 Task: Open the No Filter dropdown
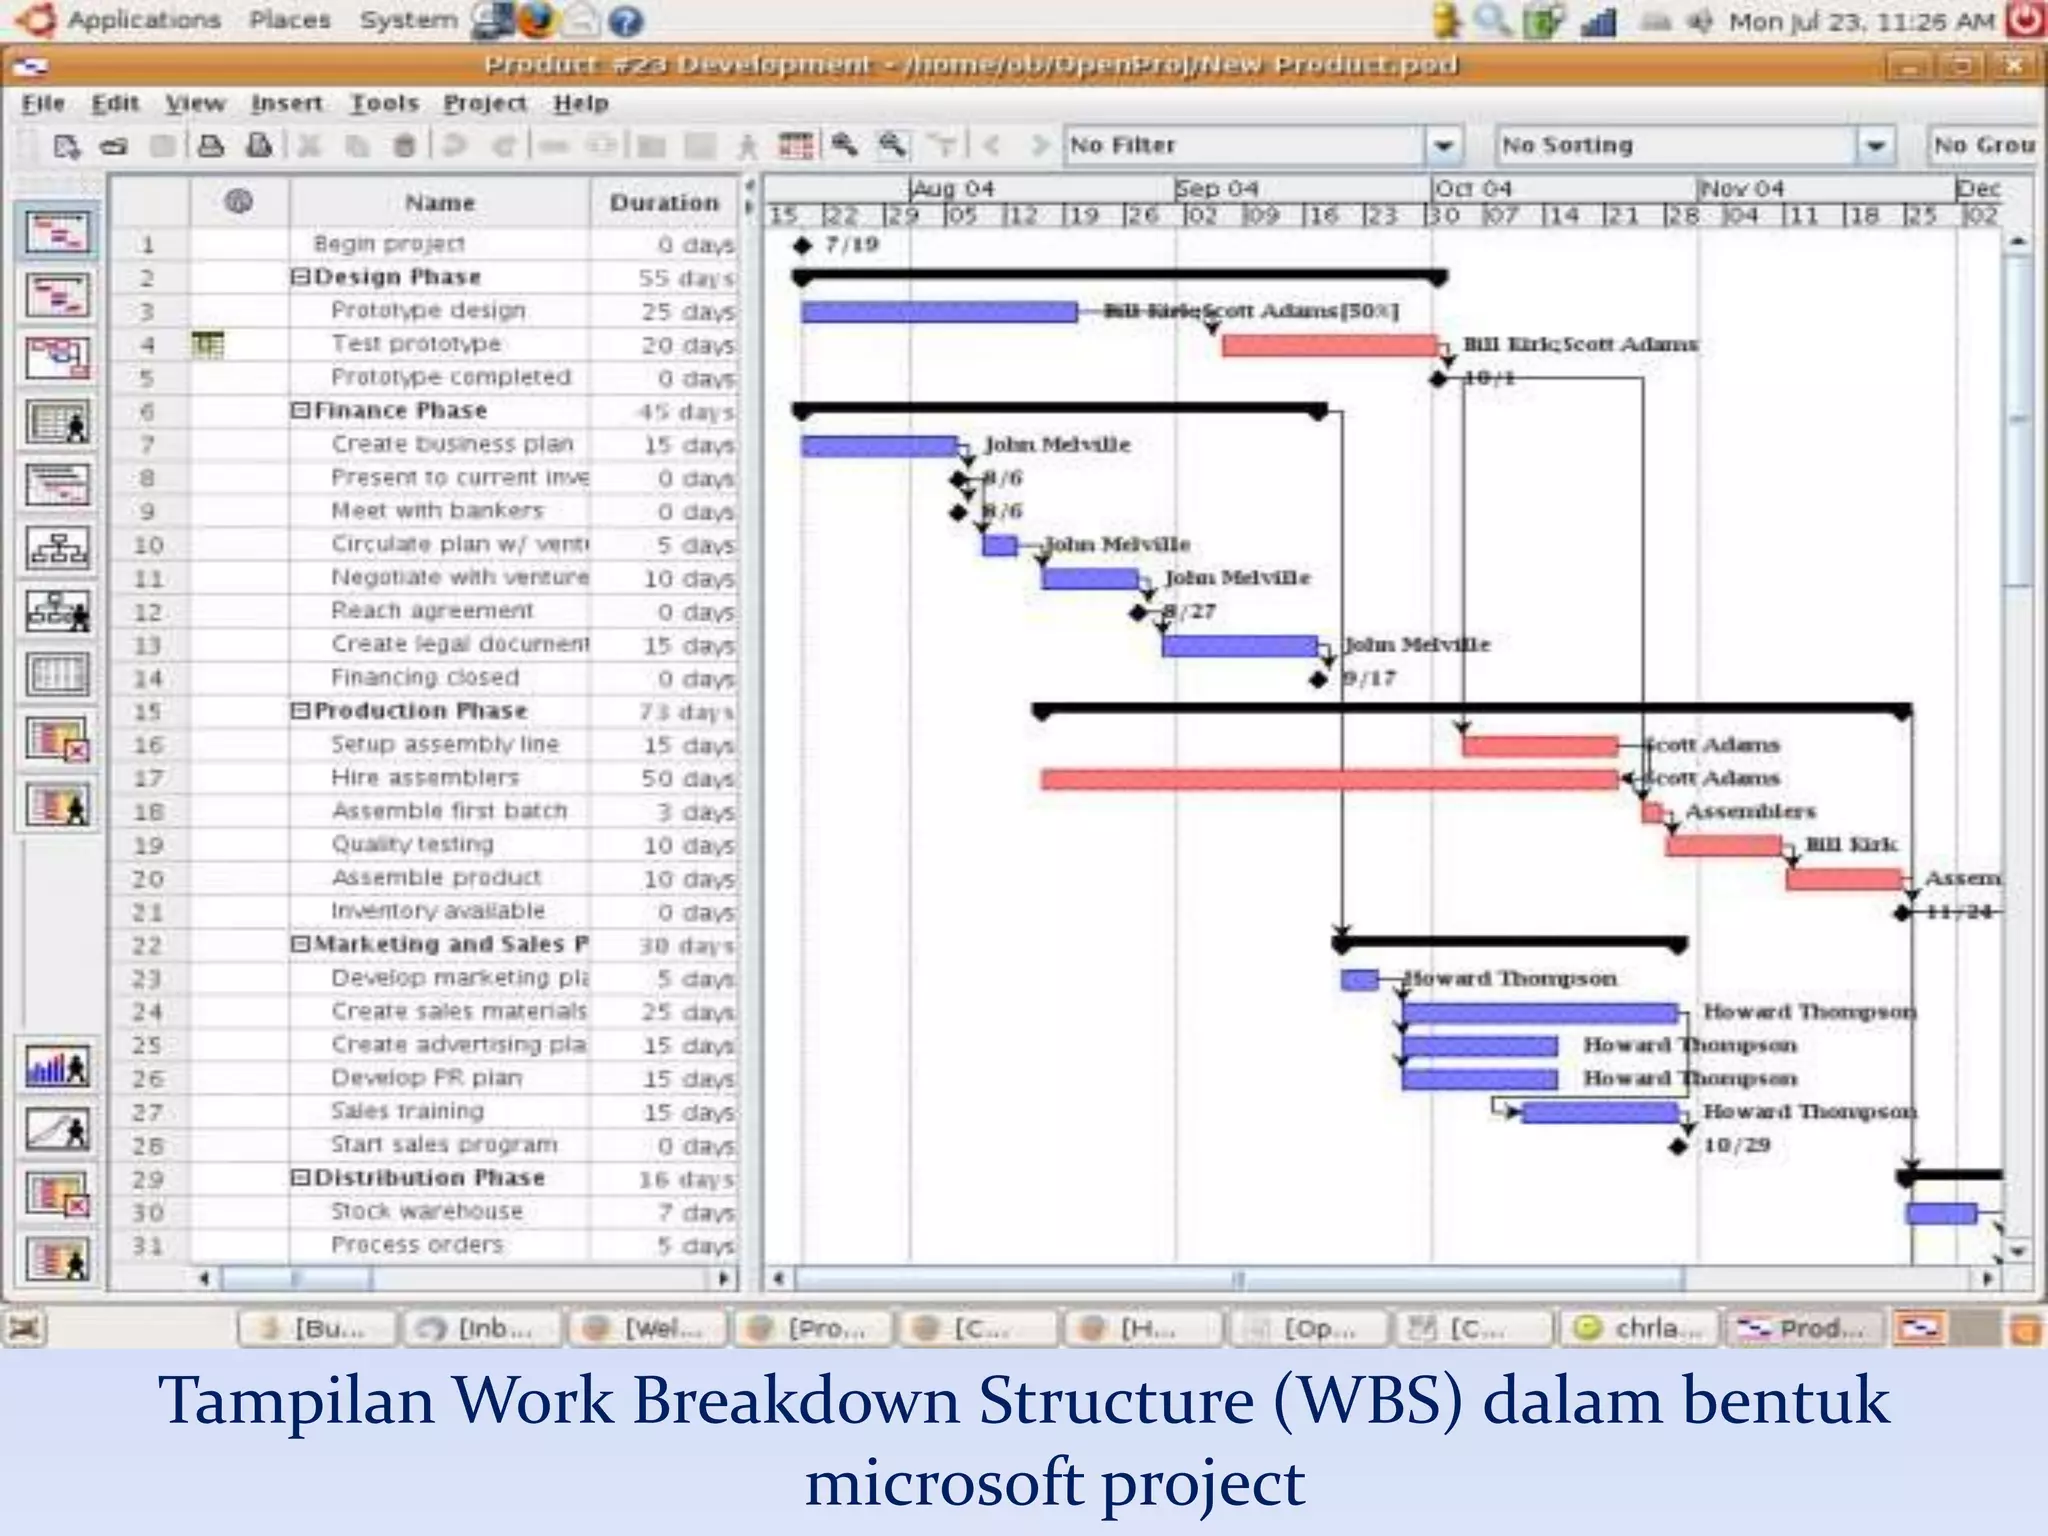click(x=1443, y=146)
